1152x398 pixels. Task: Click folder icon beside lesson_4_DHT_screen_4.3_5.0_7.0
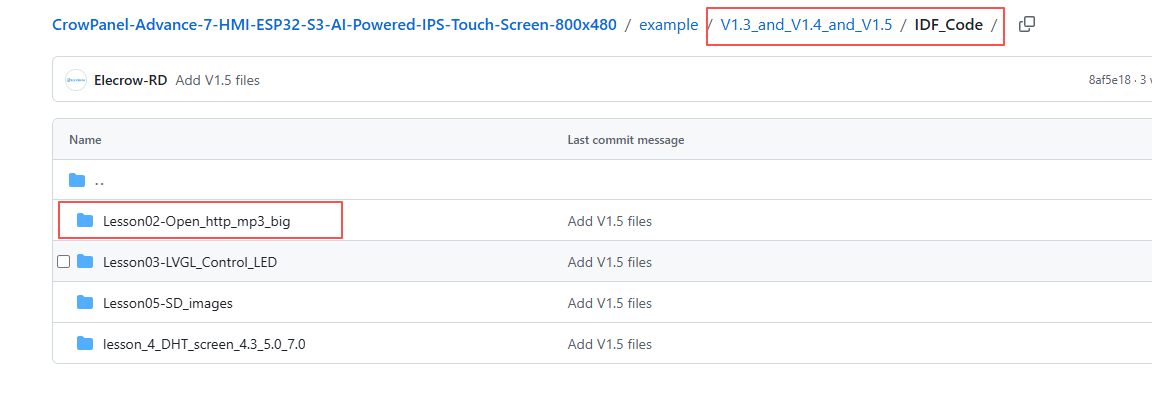85,344
